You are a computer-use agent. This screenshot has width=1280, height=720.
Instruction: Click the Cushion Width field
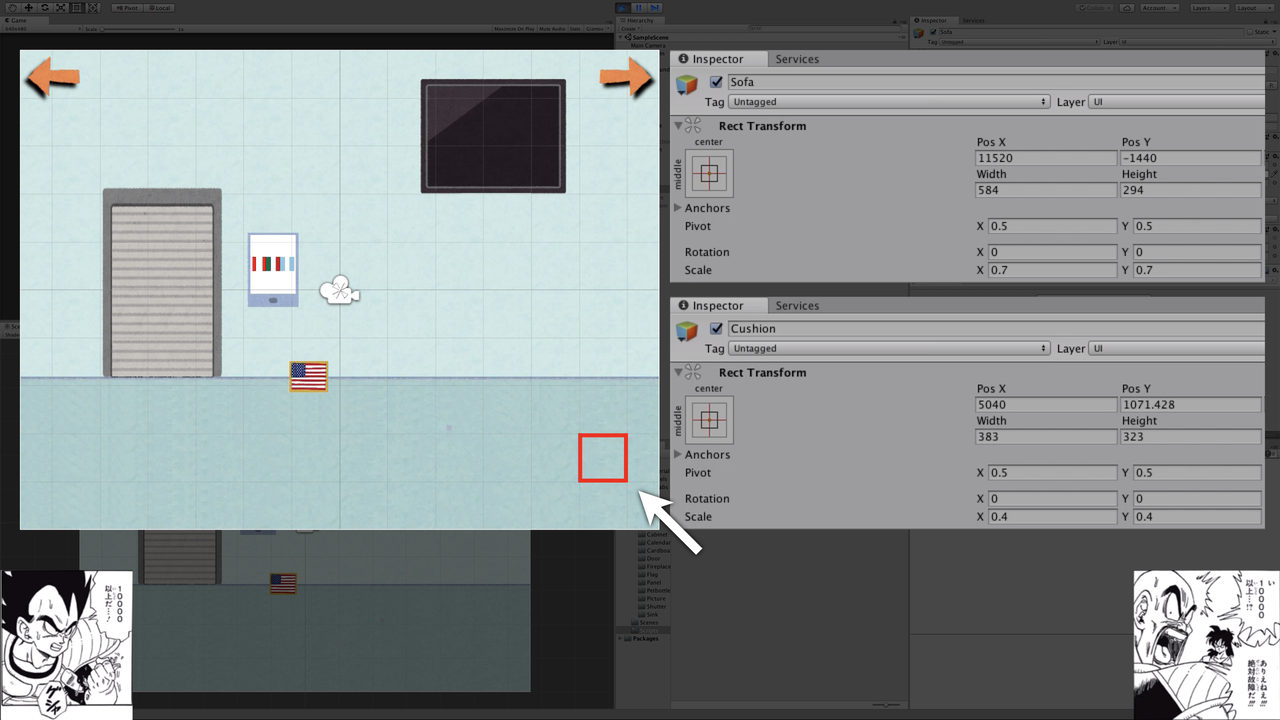[1045, 437]
